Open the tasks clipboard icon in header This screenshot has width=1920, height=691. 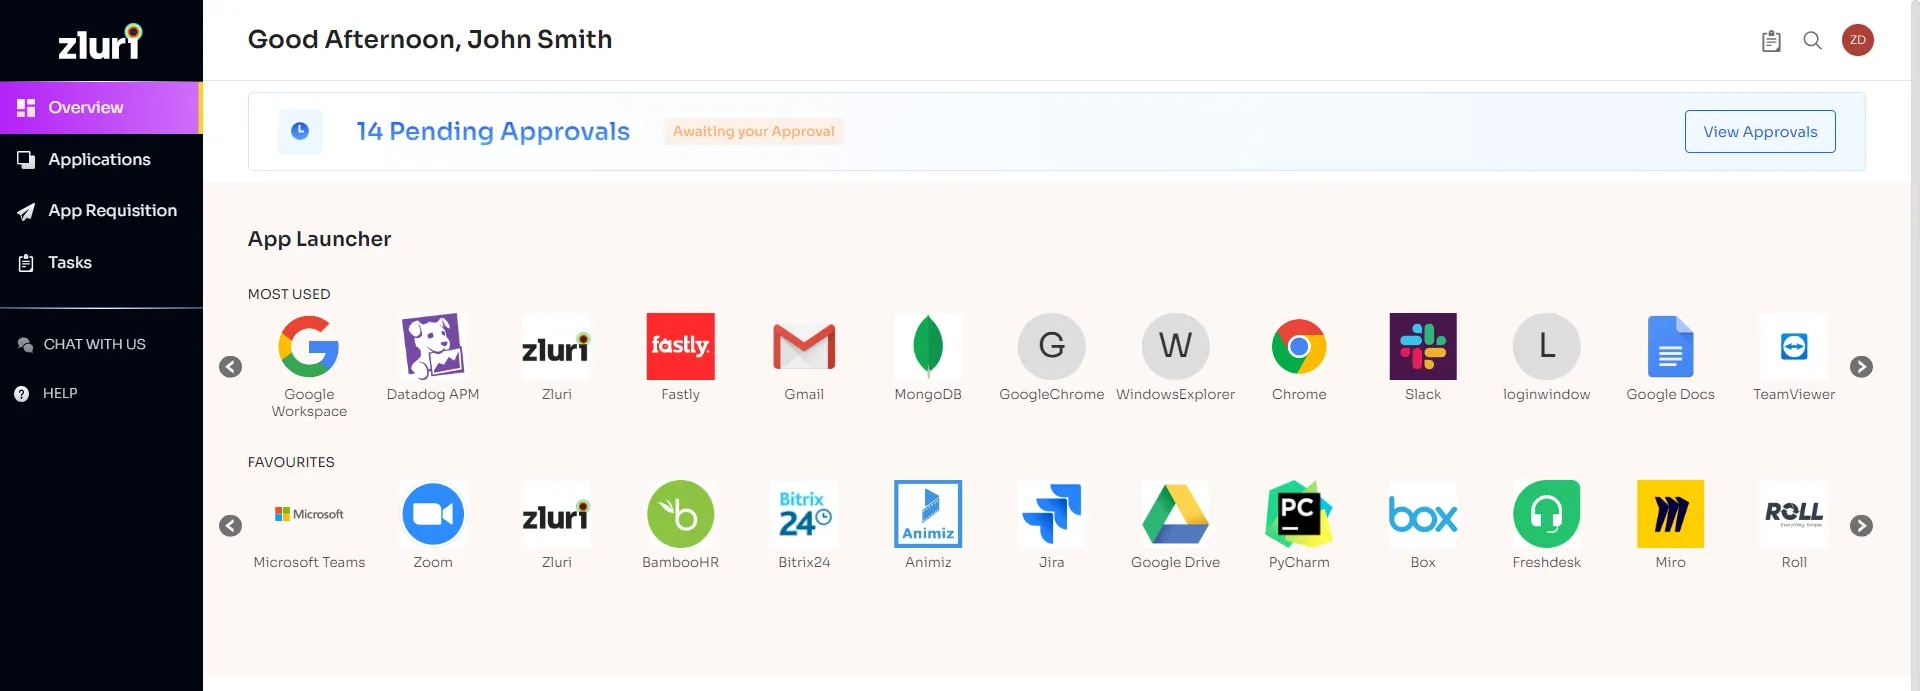pos(1771,41)
